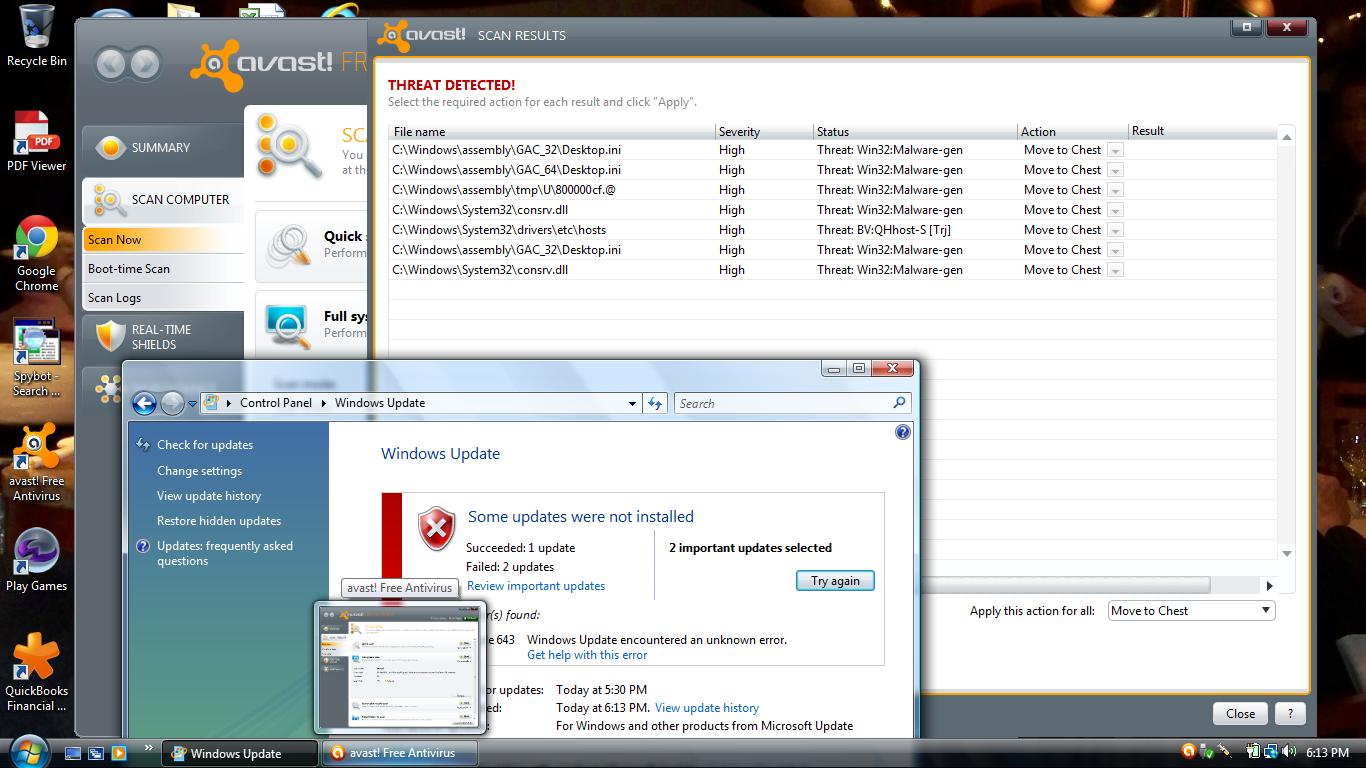
Task: Expand the arrow after the Control Panel breadcrumb
Action: 323,403
